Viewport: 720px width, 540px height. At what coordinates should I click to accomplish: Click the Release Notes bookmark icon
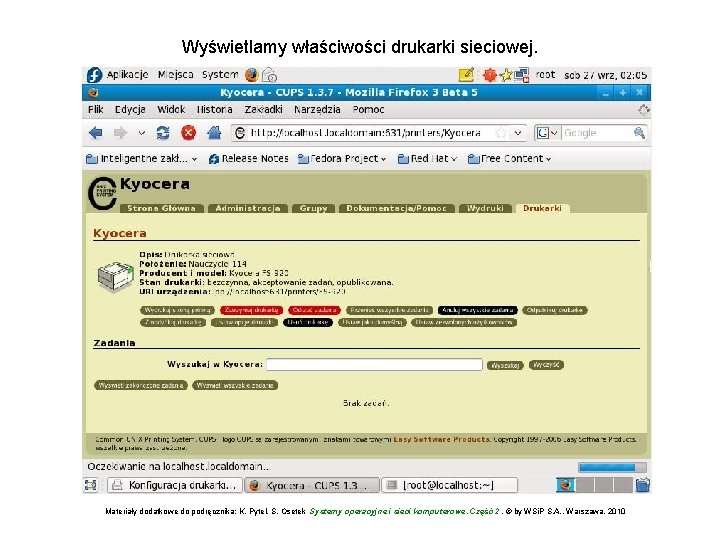point(214,159)
